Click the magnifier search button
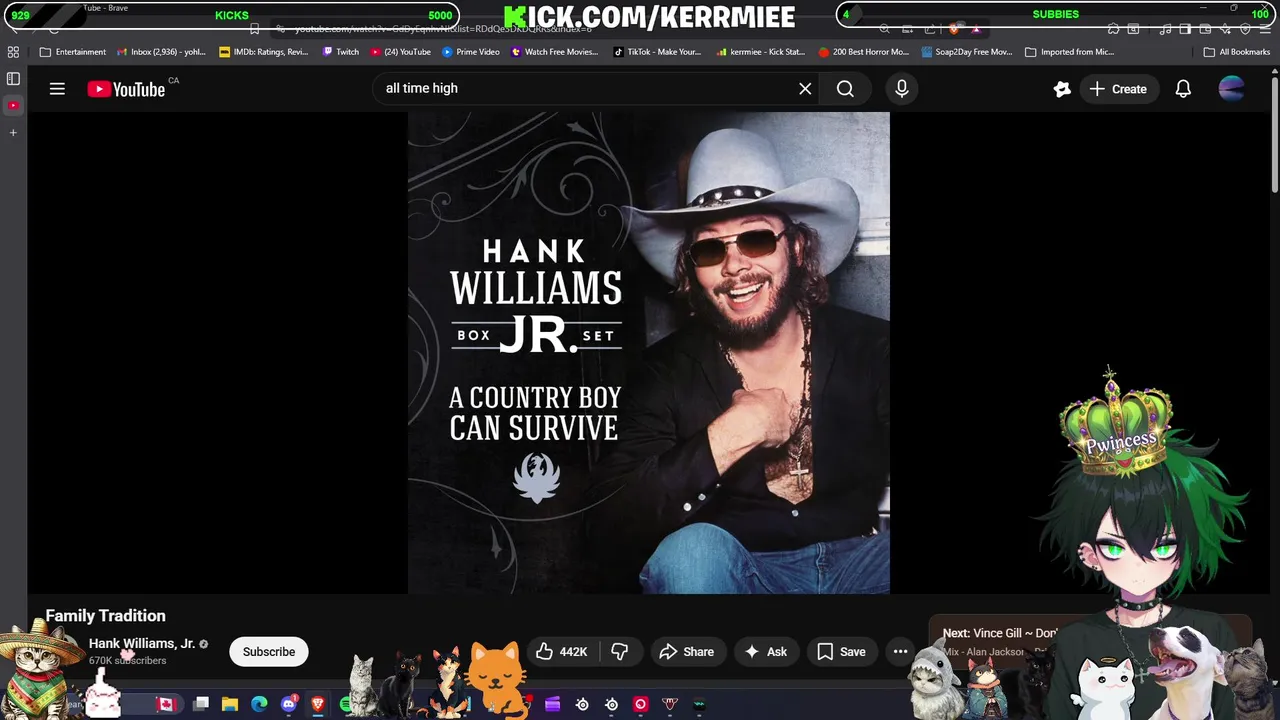Screen dimensions: 1280x720 tap(845, 89)
